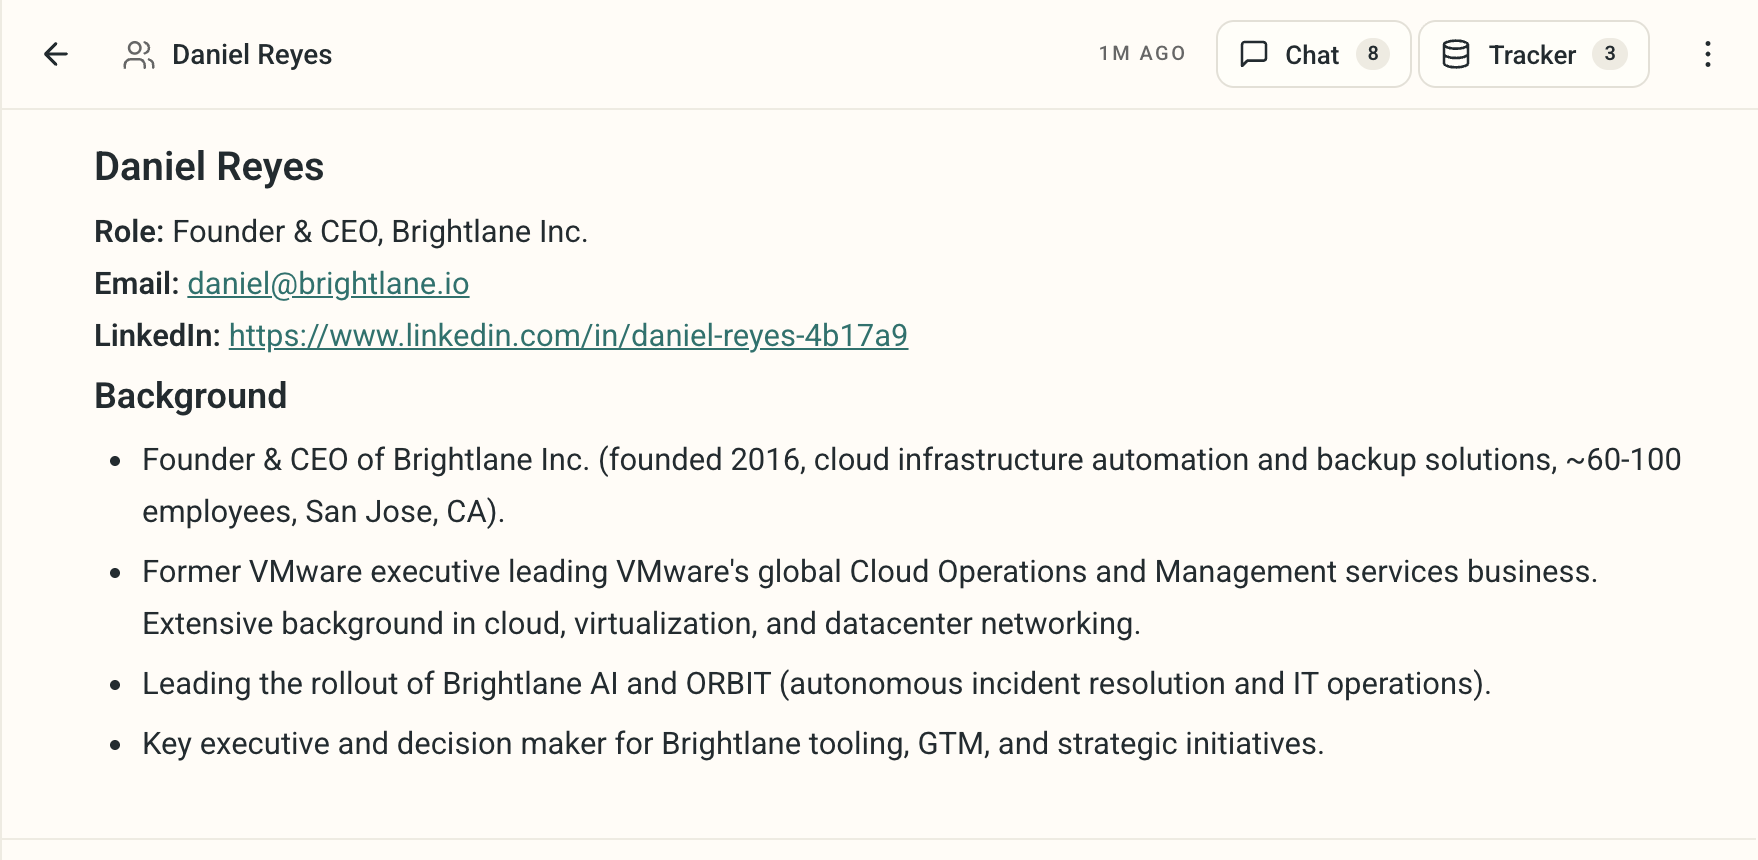Click the bullet about Former VMware executive
The height and width of the screenshot is (860, 1758).
(870, 597)
